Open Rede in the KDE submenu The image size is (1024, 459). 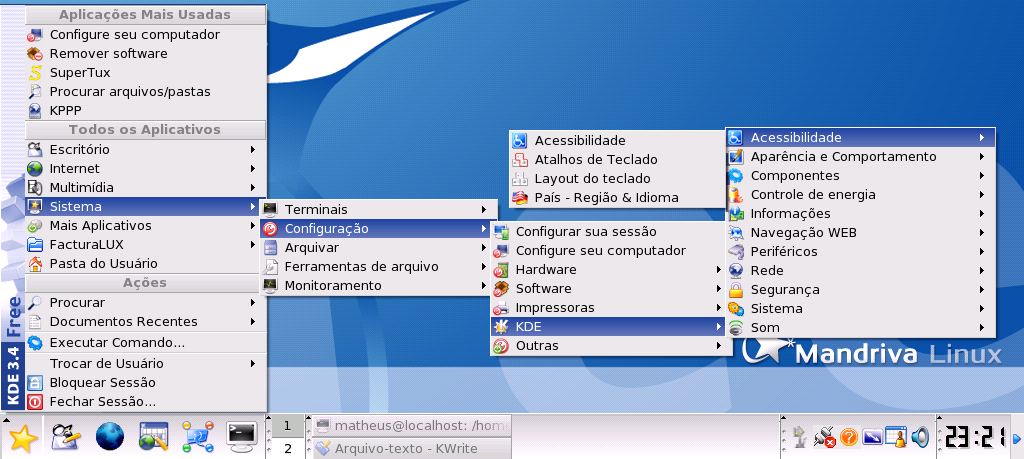point(861,270)
